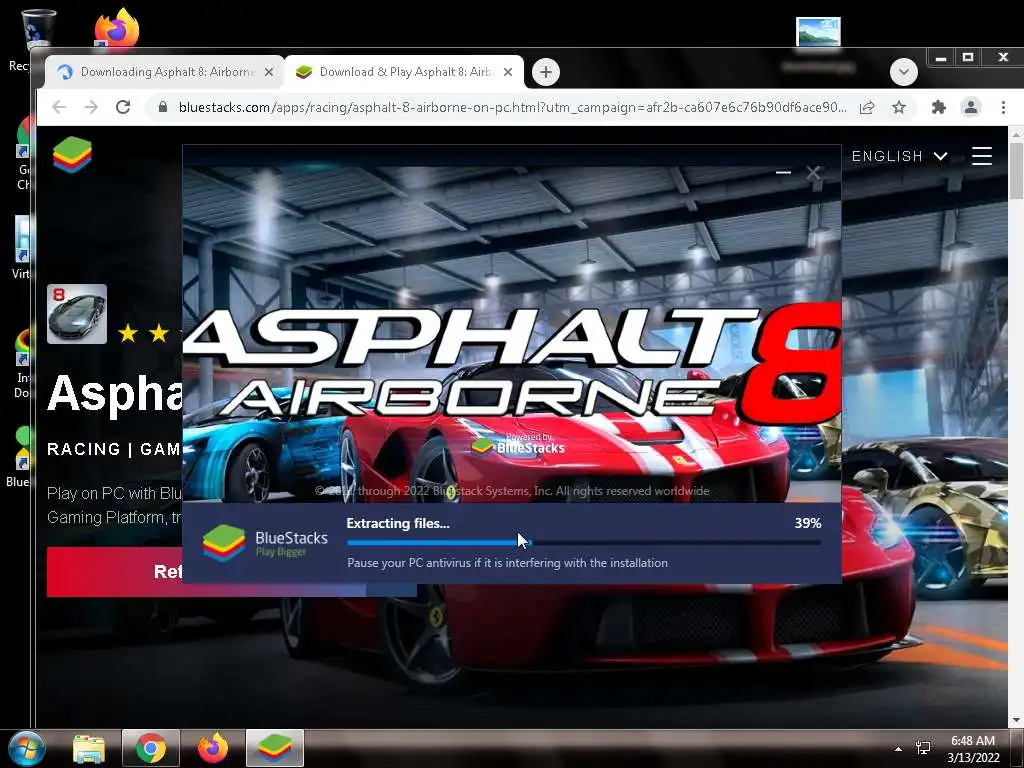Click the Asphalt 8 game icon thumbnail

click(77, 314)
